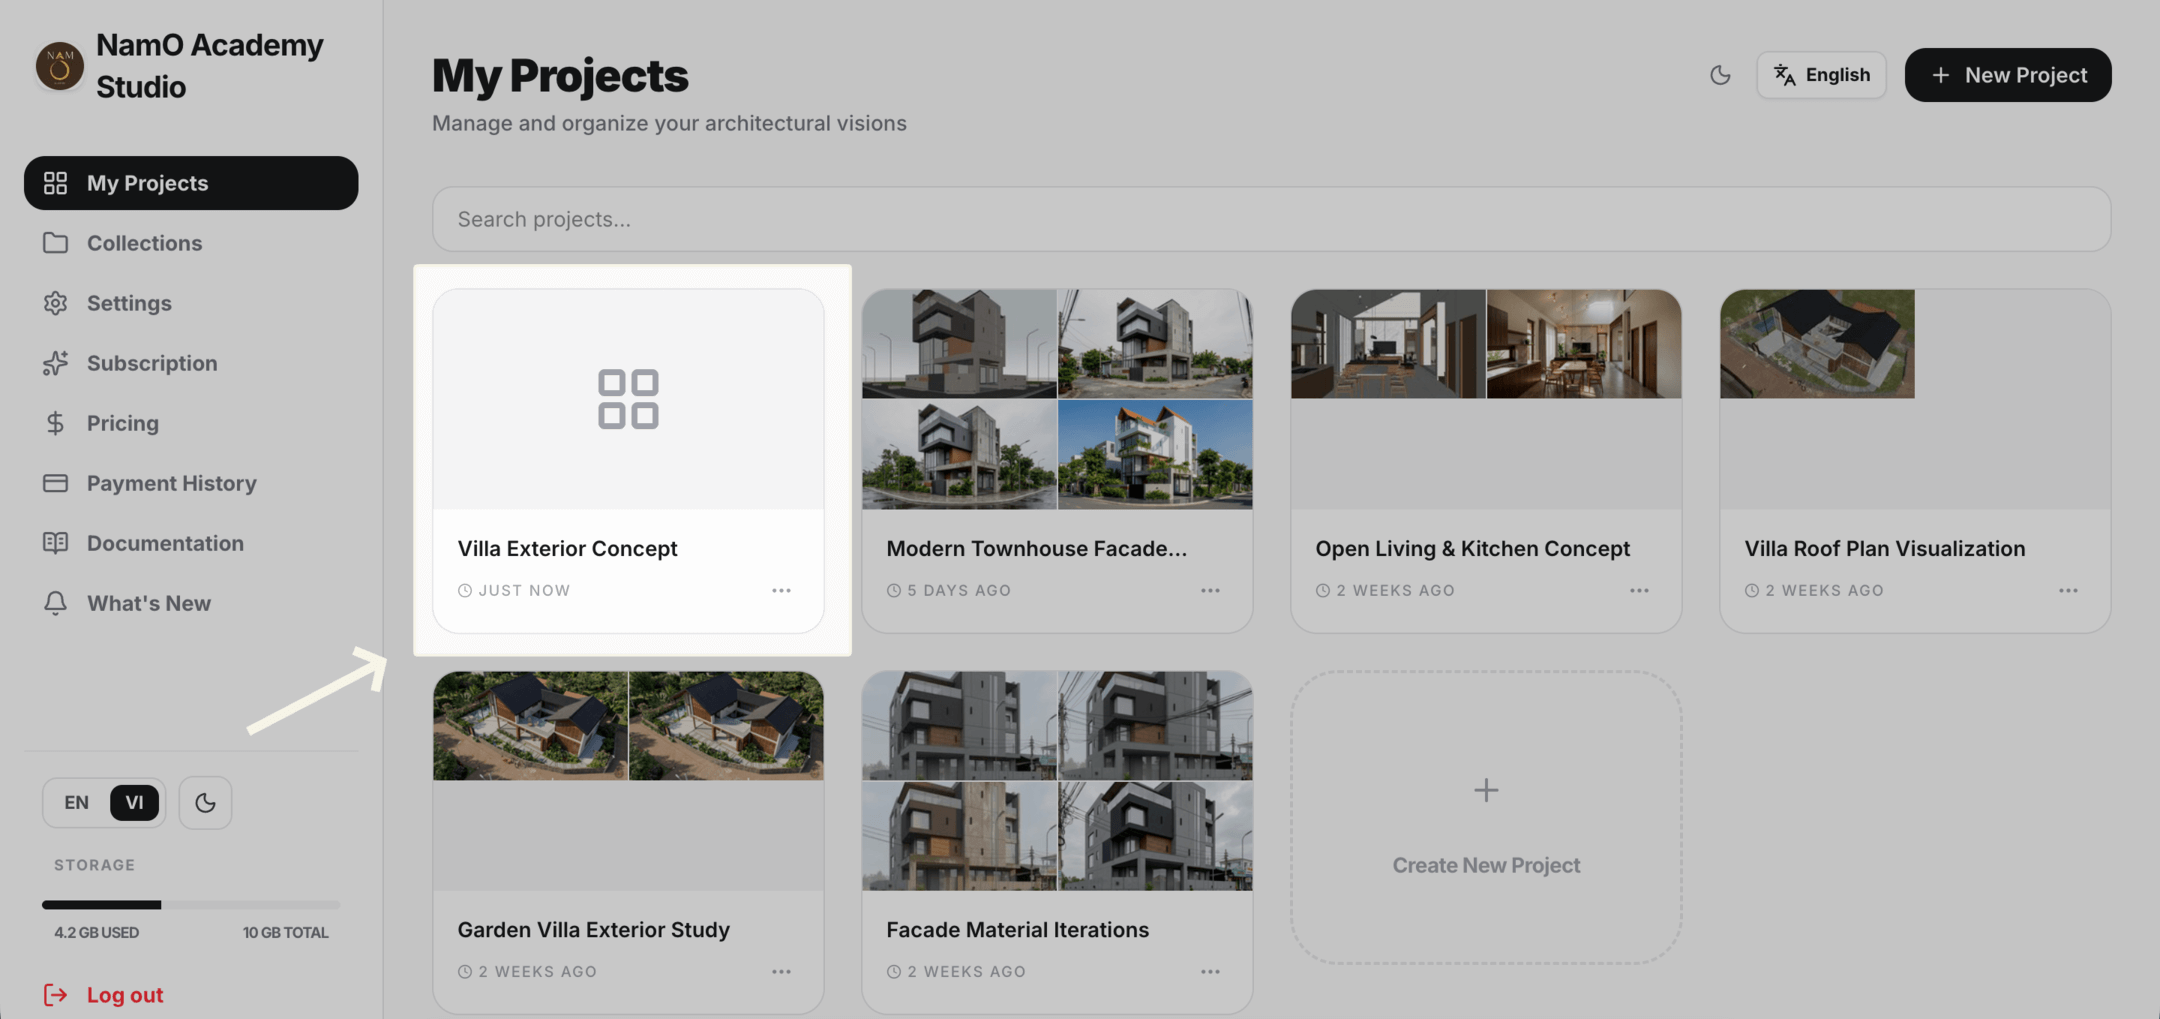2160x1019 pixels.
Task: Click the Settings gear icon
Action: point(55,303)
